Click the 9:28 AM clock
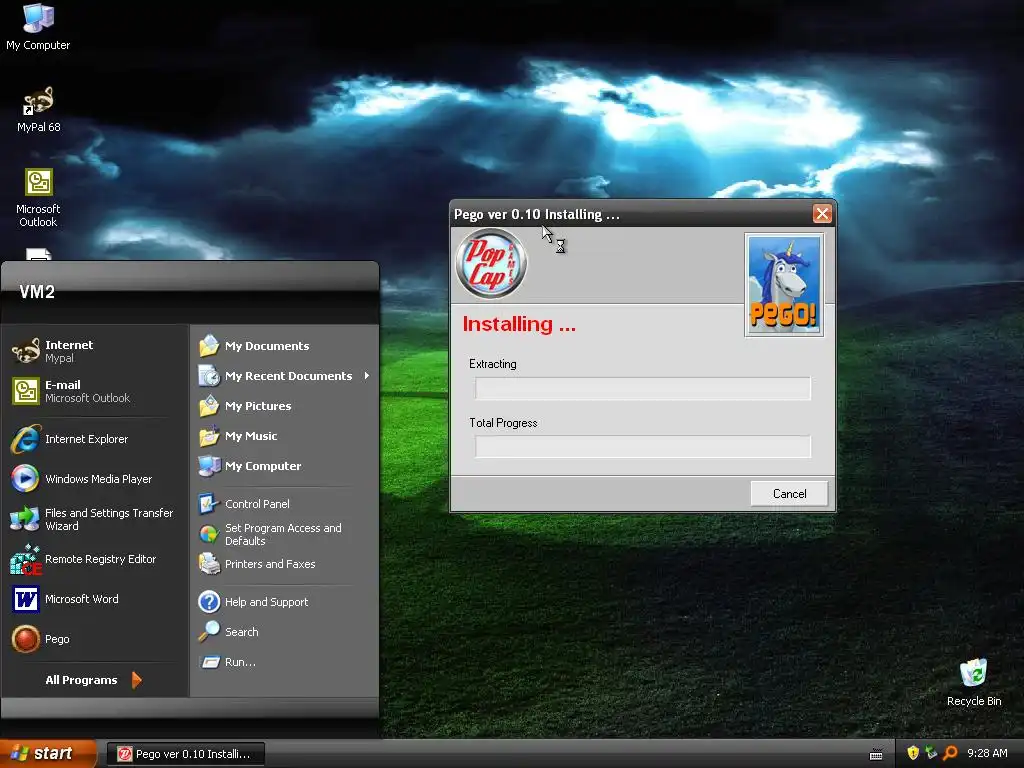Screen dimensions: 1024x768 coord(987,753)
